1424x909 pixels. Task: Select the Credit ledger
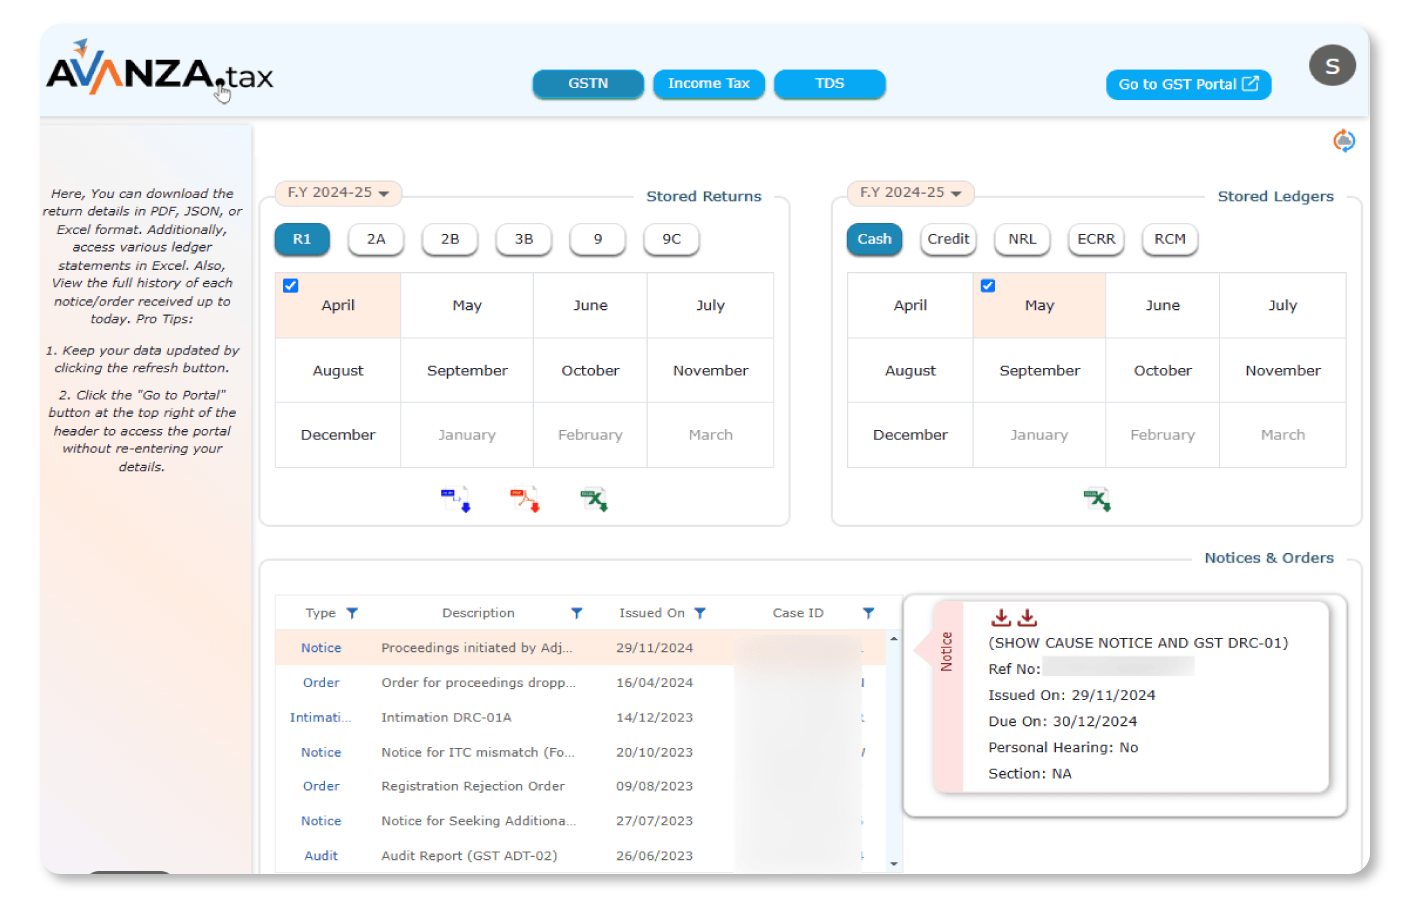(x=948, y=239)
